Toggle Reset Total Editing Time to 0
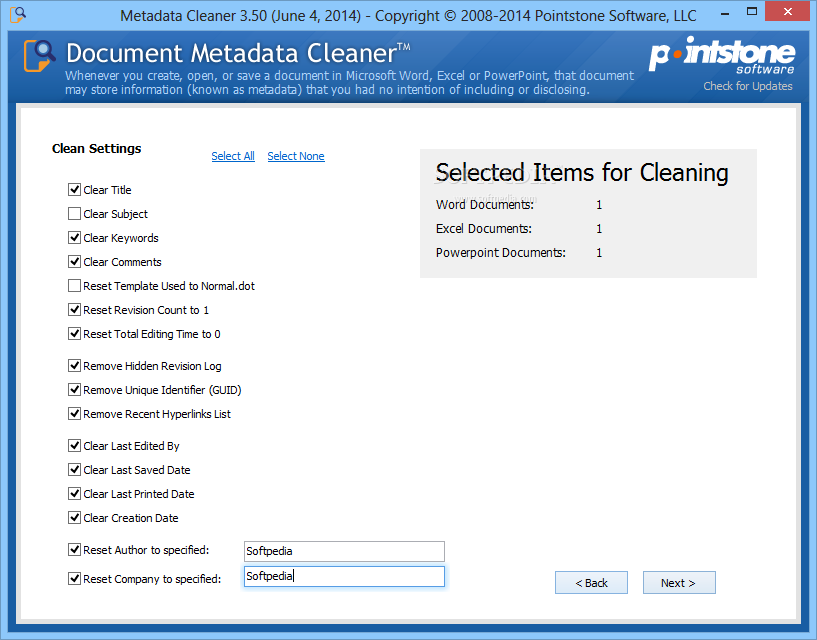This screenshot has height=640, width=817. pyautogui.click(x=75, y=334)
